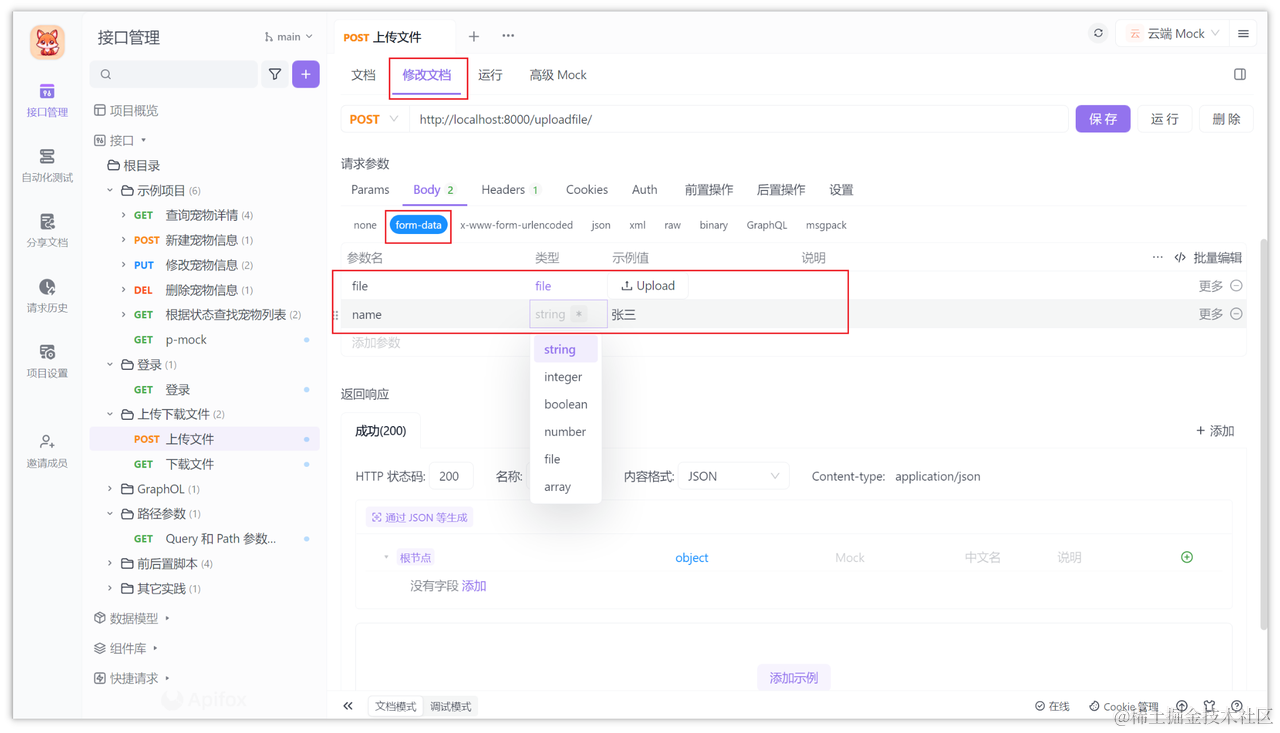The image size is (1280, 733).
Task: Click 通过 JSON 等生成 link
Action: (x=419, y=516)
